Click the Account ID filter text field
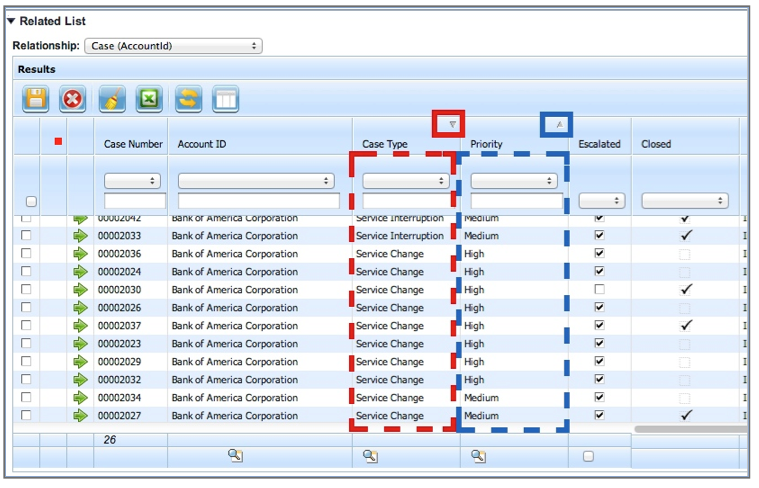759x488 pixels. (258, 201)
